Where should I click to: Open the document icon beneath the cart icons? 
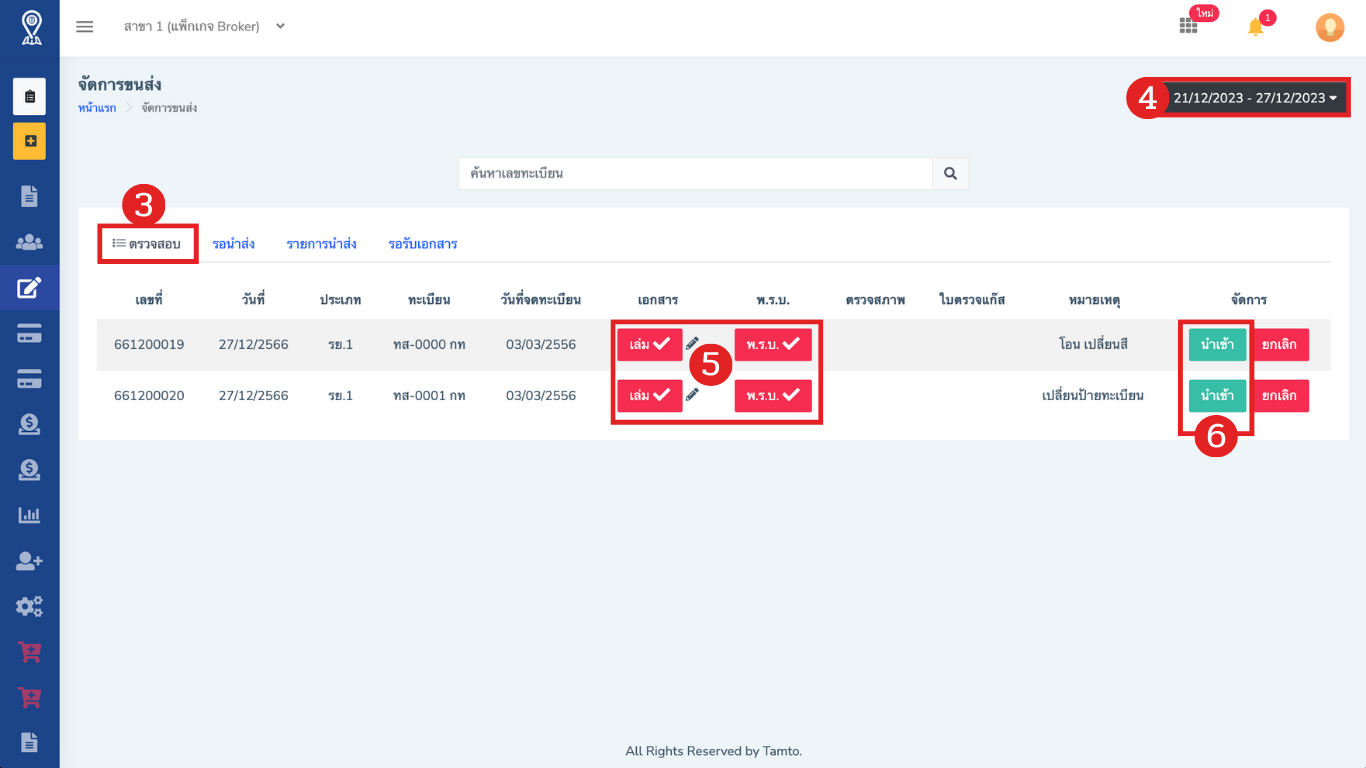(29, 742)
